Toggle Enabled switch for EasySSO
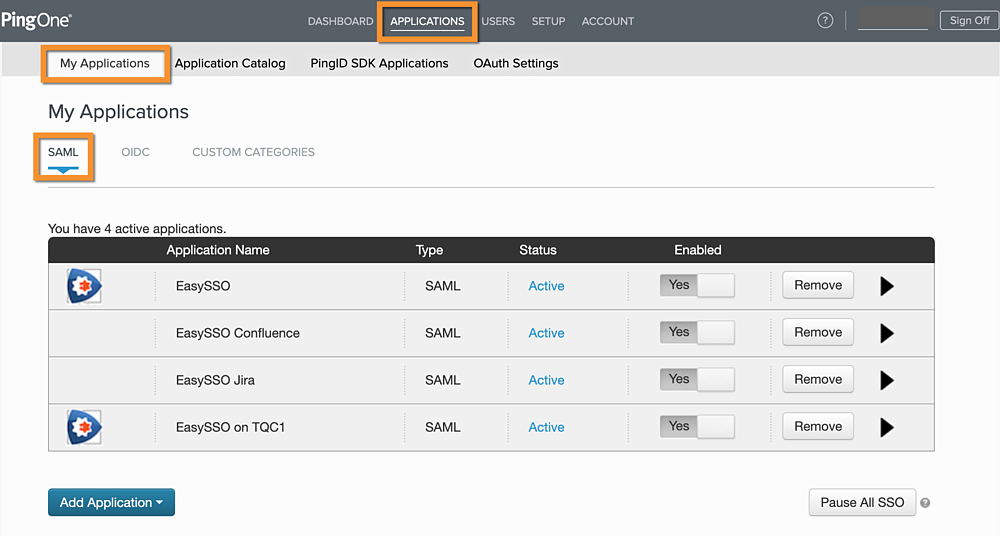Screen dimensions: 1000x536 697,285
